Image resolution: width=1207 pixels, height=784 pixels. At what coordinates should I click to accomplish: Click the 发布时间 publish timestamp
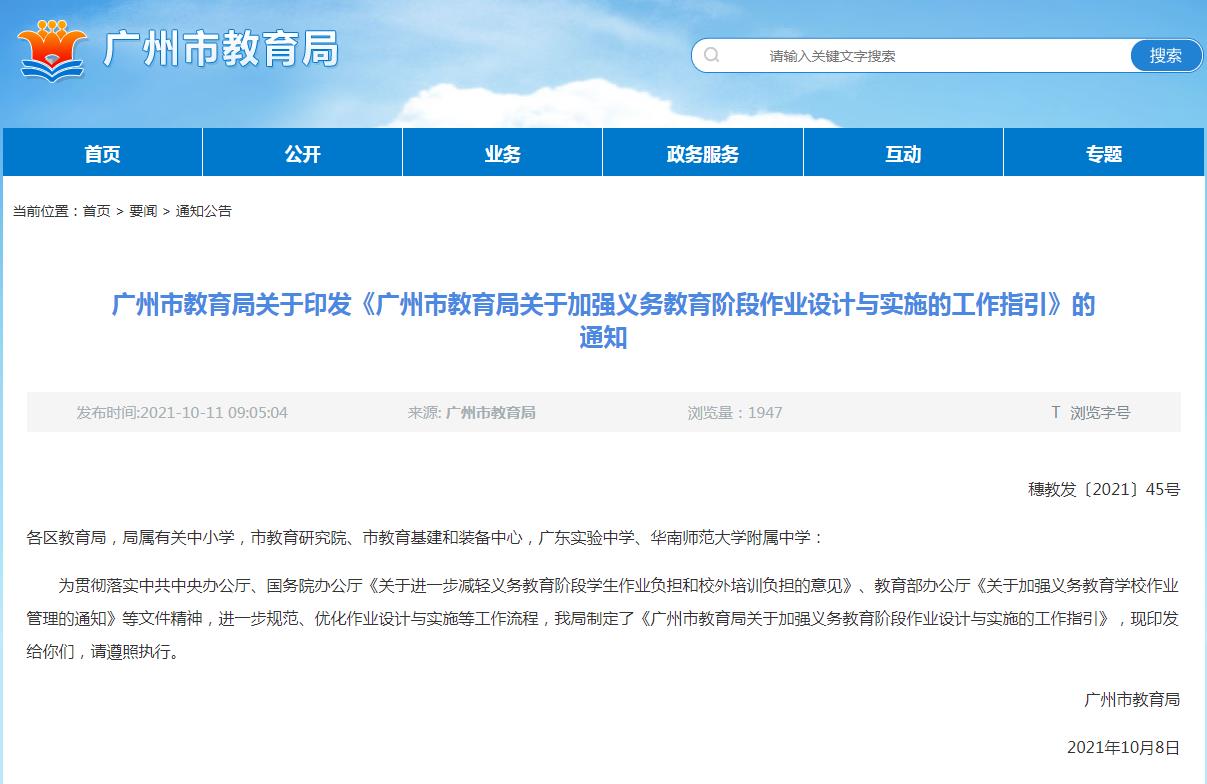(182, 412)
